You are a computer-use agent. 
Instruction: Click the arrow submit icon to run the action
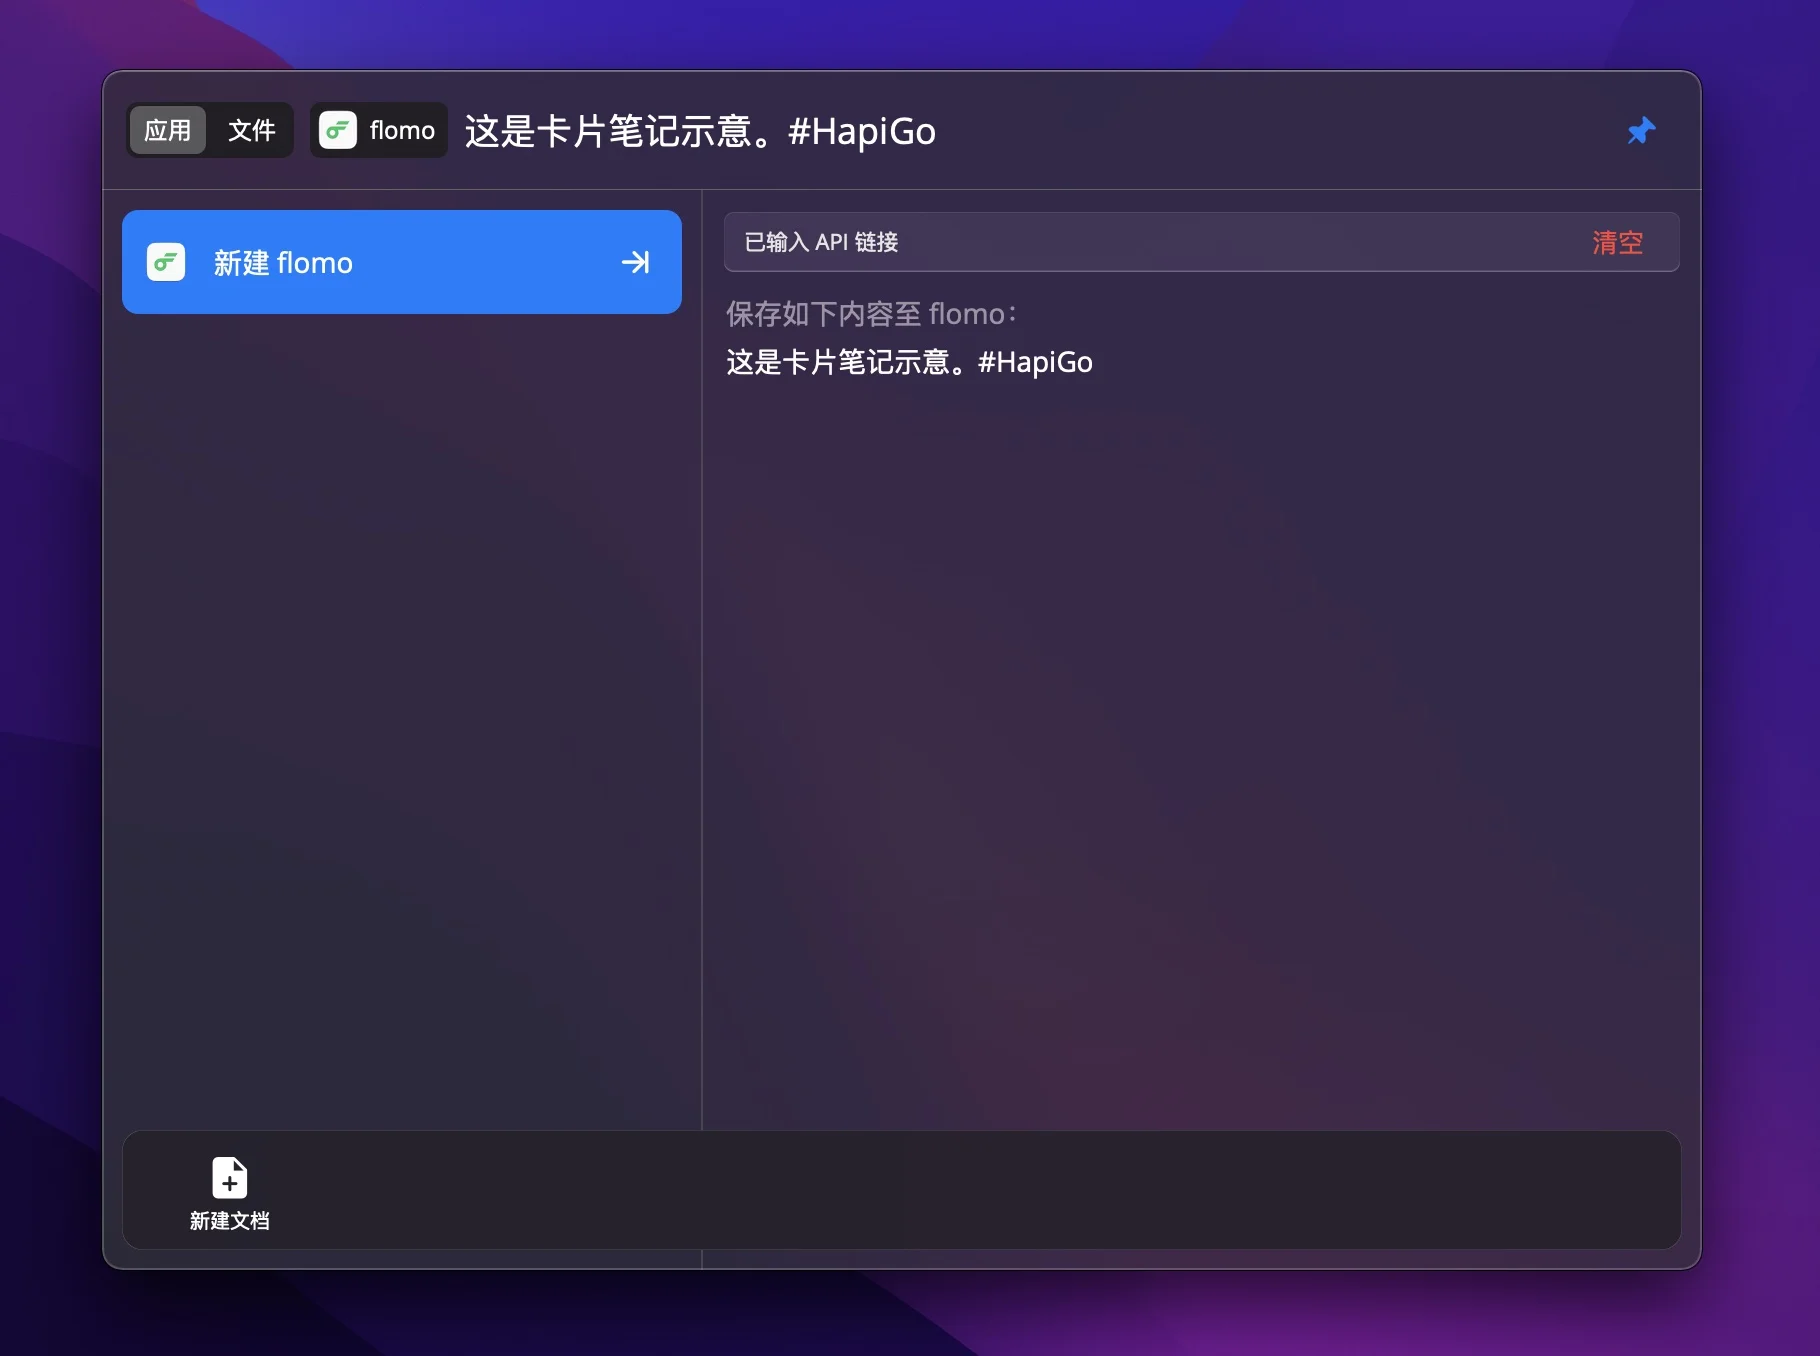[x=634, y=262]
